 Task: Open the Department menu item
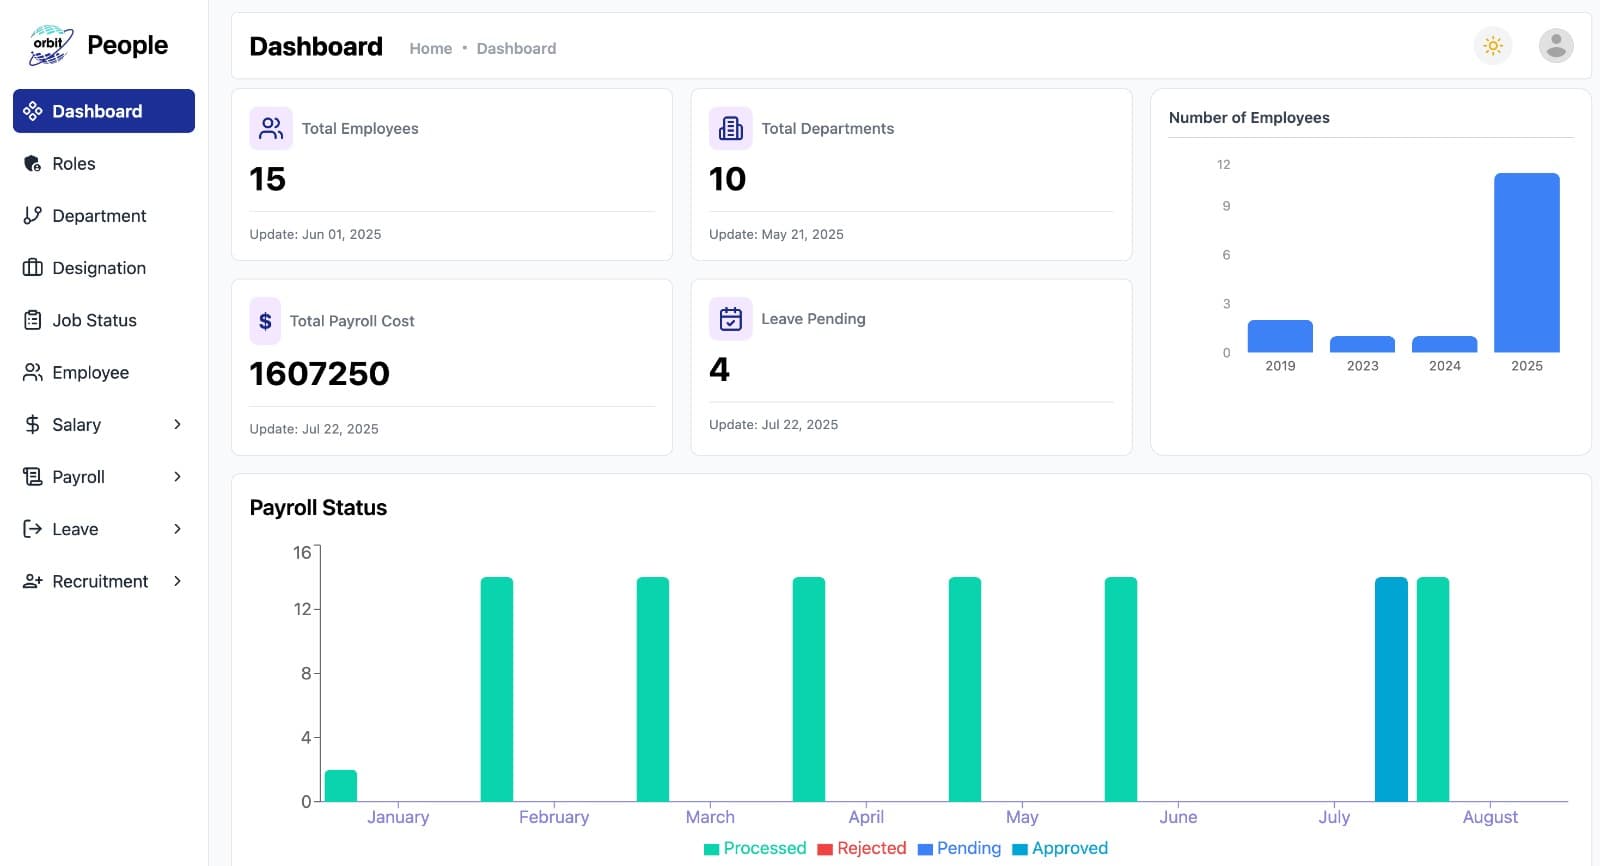(104, 215)
